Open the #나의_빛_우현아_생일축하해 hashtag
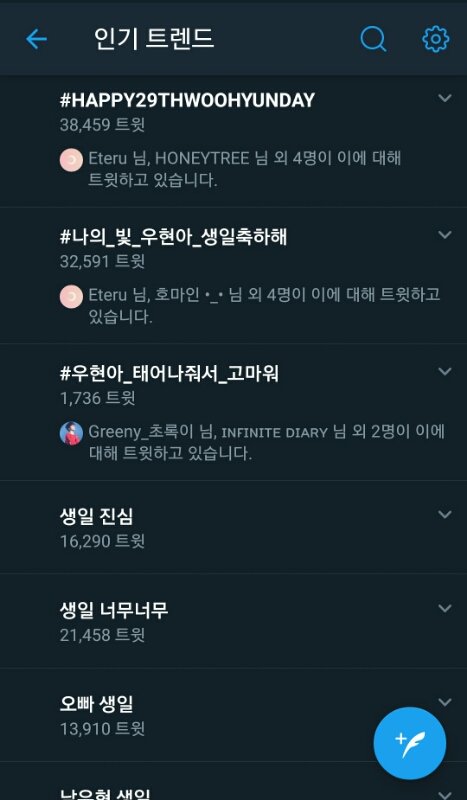The image size is (467, 800). (x=173, y=237)
